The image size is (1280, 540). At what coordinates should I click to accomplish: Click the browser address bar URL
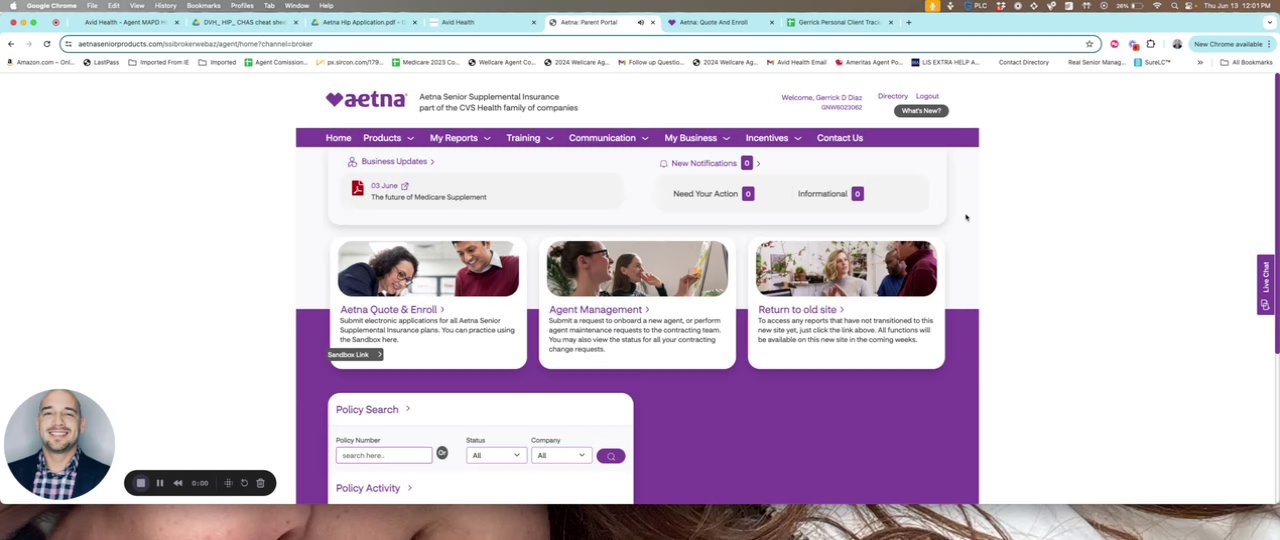pyautogui.click(x=195, y=44)
